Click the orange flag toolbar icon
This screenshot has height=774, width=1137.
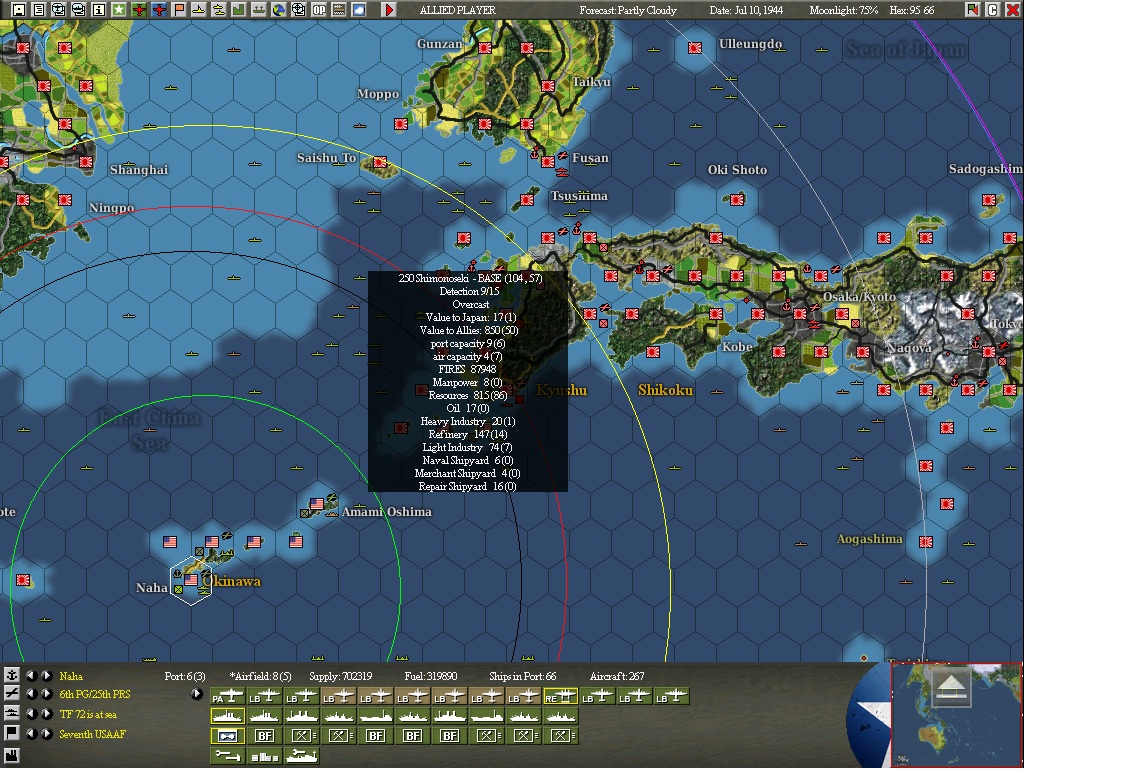[x=179, y=10]
